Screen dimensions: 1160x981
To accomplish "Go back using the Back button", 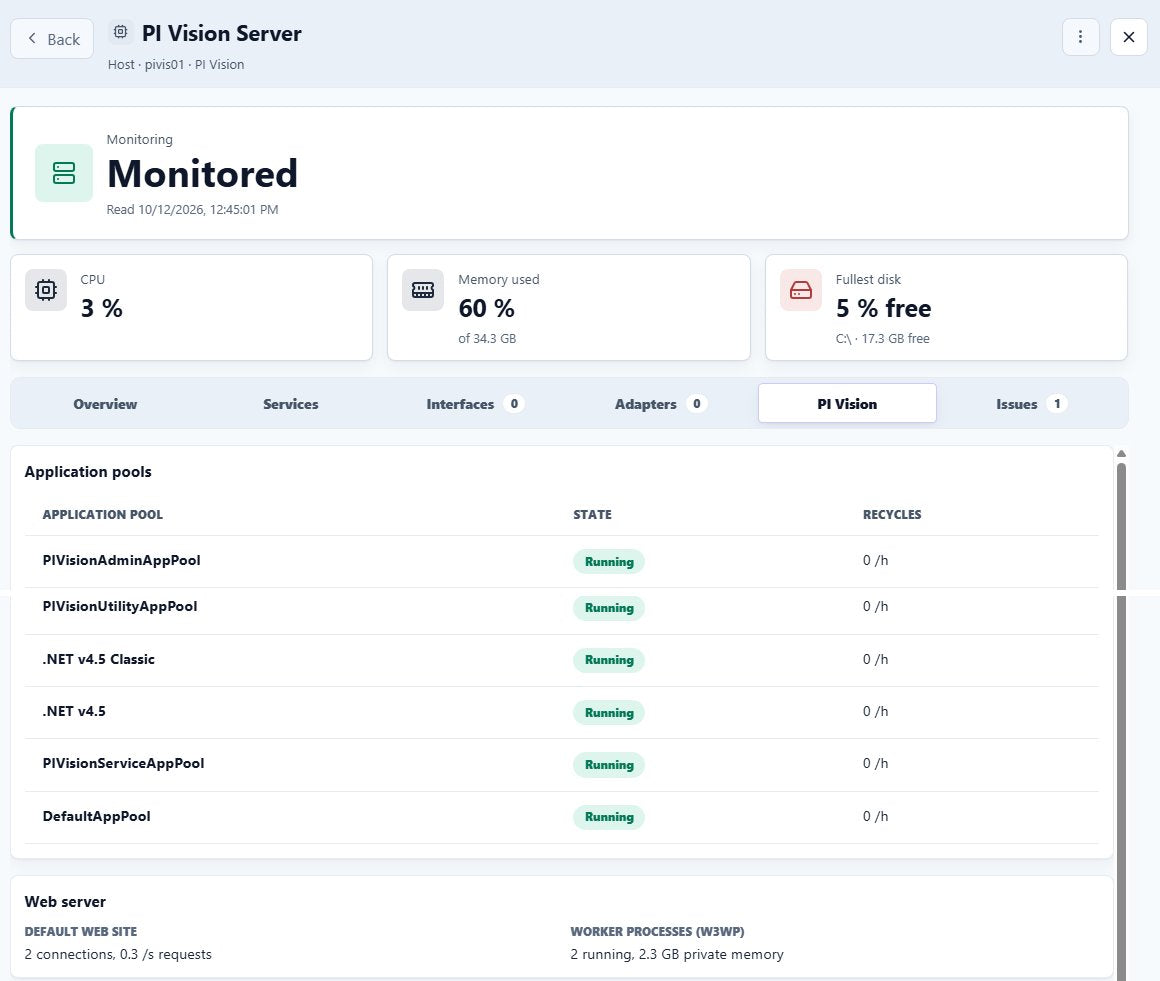I will click(52, 38).
